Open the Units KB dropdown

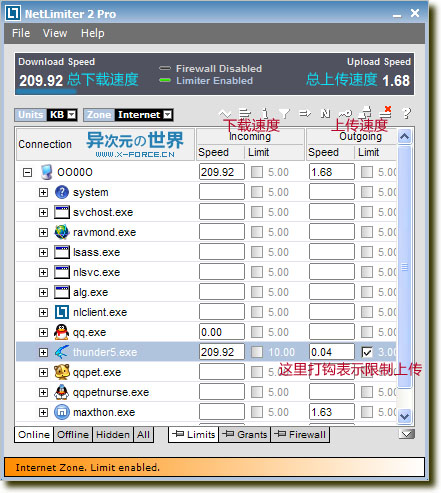point(72,115)
